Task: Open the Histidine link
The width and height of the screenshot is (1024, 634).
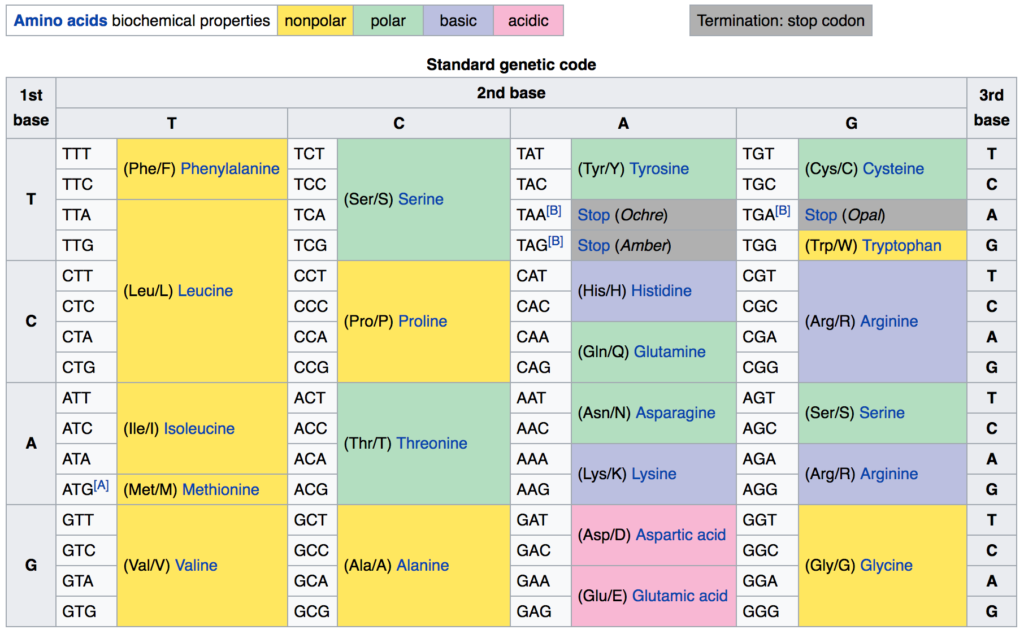Action: (660, 291)
